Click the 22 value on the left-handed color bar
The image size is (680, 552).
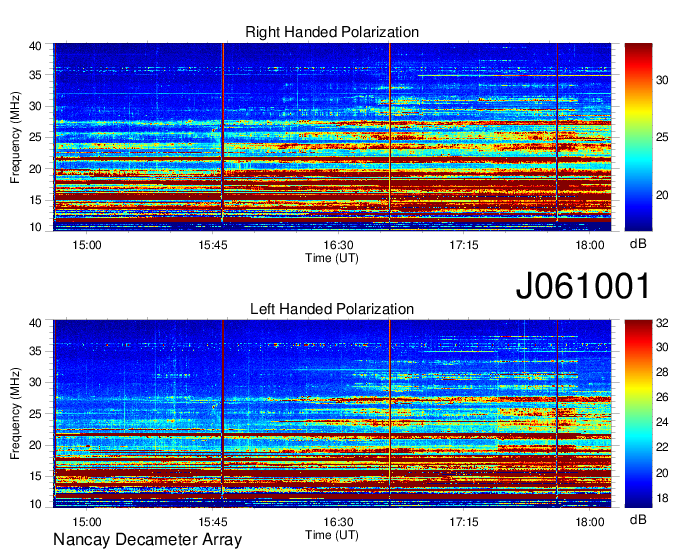662,447
